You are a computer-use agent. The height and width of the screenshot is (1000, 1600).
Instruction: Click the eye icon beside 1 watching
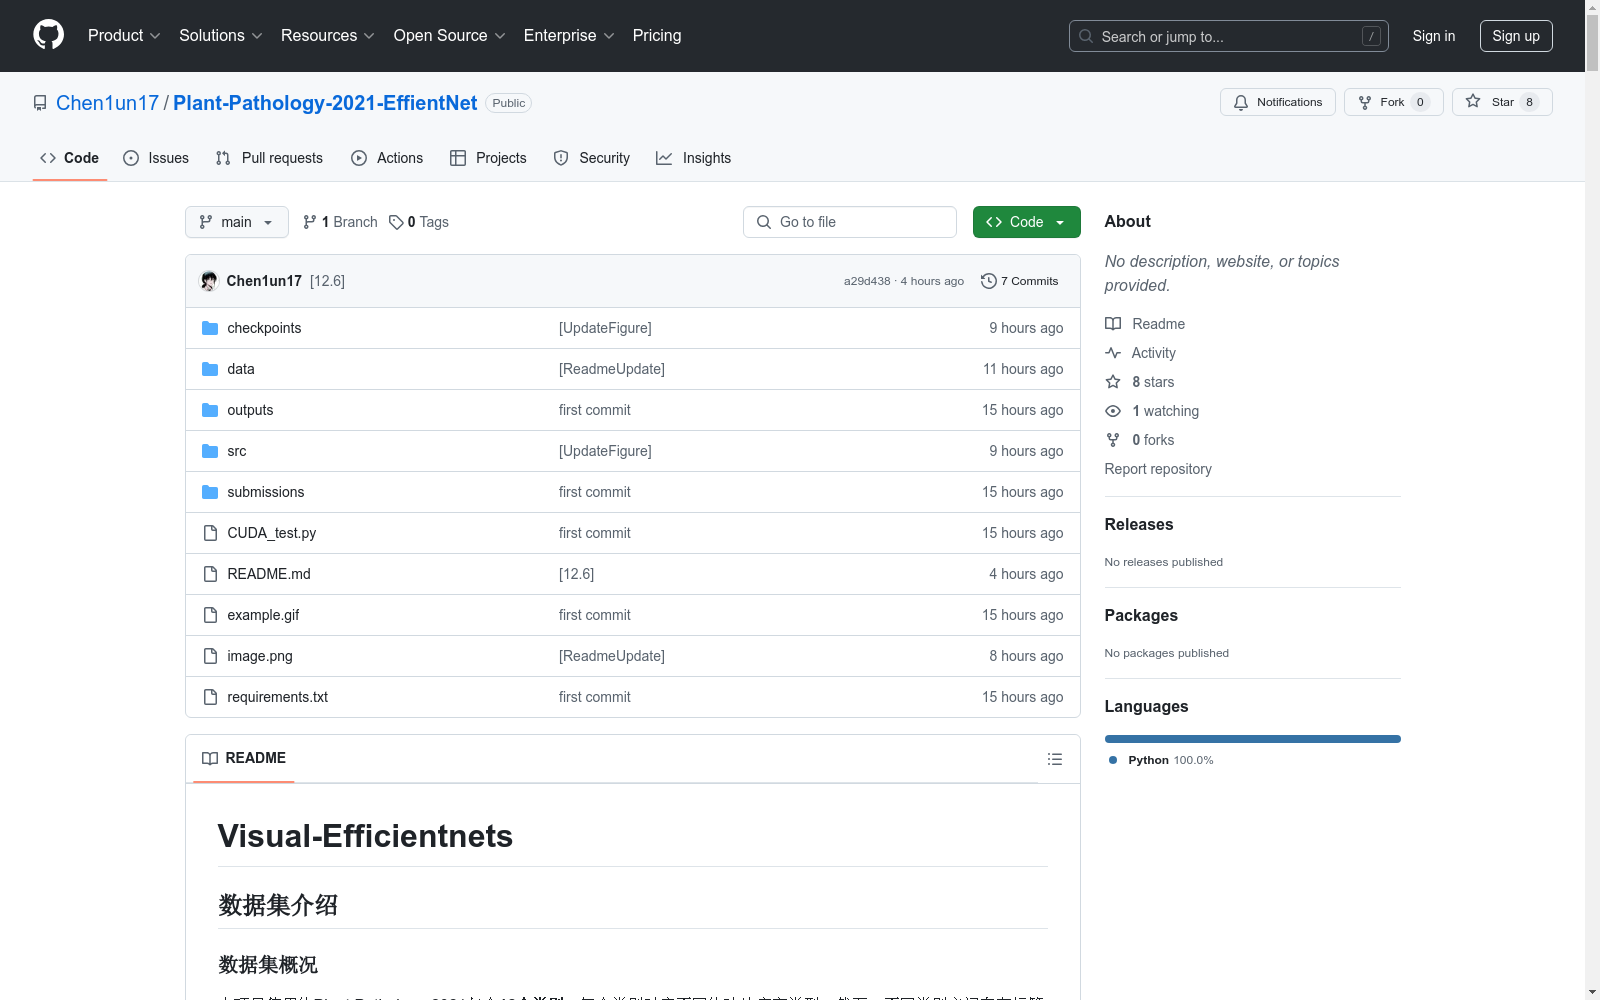(1113, 411)
